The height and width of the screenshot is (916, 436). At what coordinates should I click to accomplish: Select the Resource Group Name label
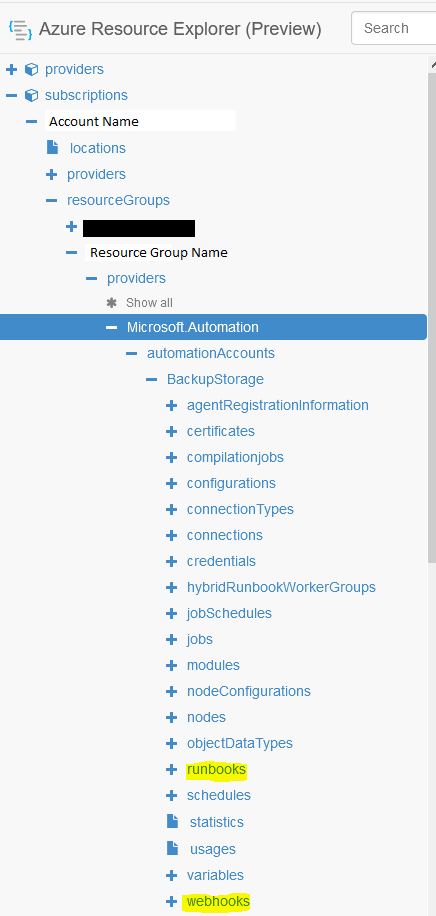pyautogui.click(x=158, y=252)
